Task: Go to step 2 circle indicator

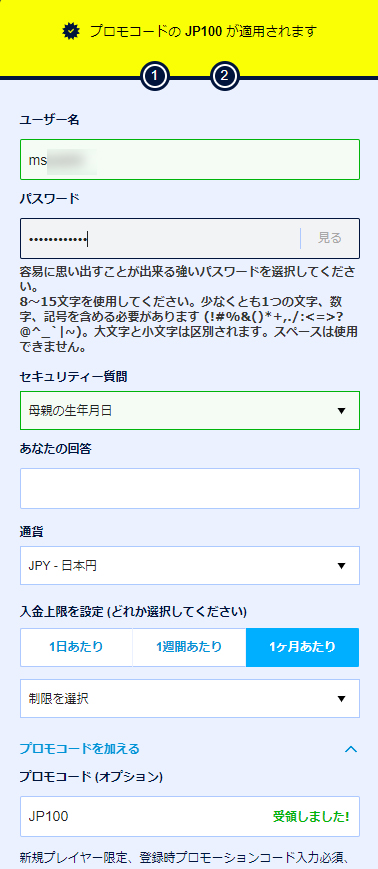Action: 224,76
